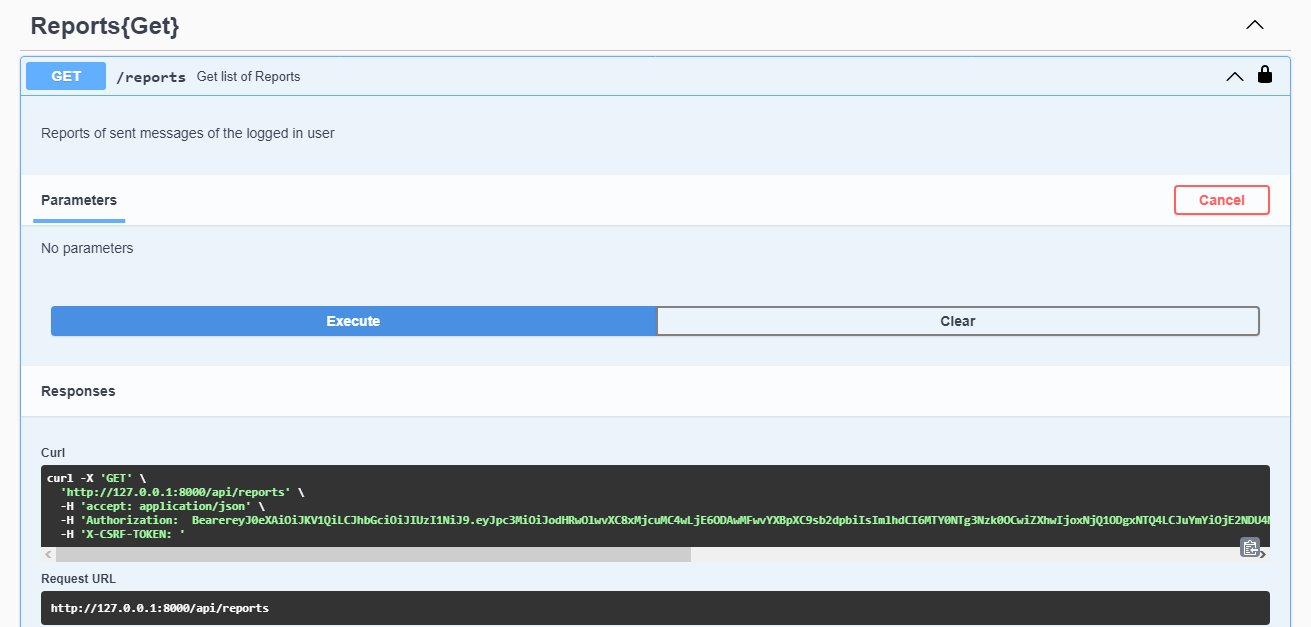Select the Parameters tab
1311x627 pixels.
click(x=78, y=200)
